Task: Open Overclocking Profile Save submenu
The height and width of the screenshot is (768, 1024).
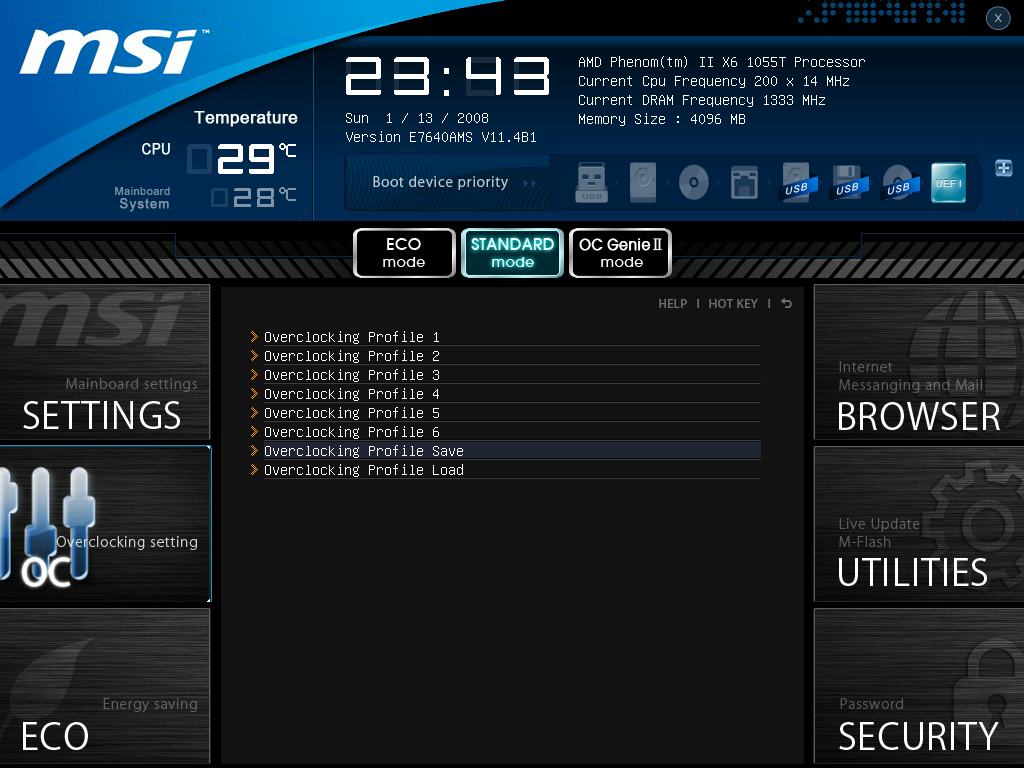Action: coord(505,451)
